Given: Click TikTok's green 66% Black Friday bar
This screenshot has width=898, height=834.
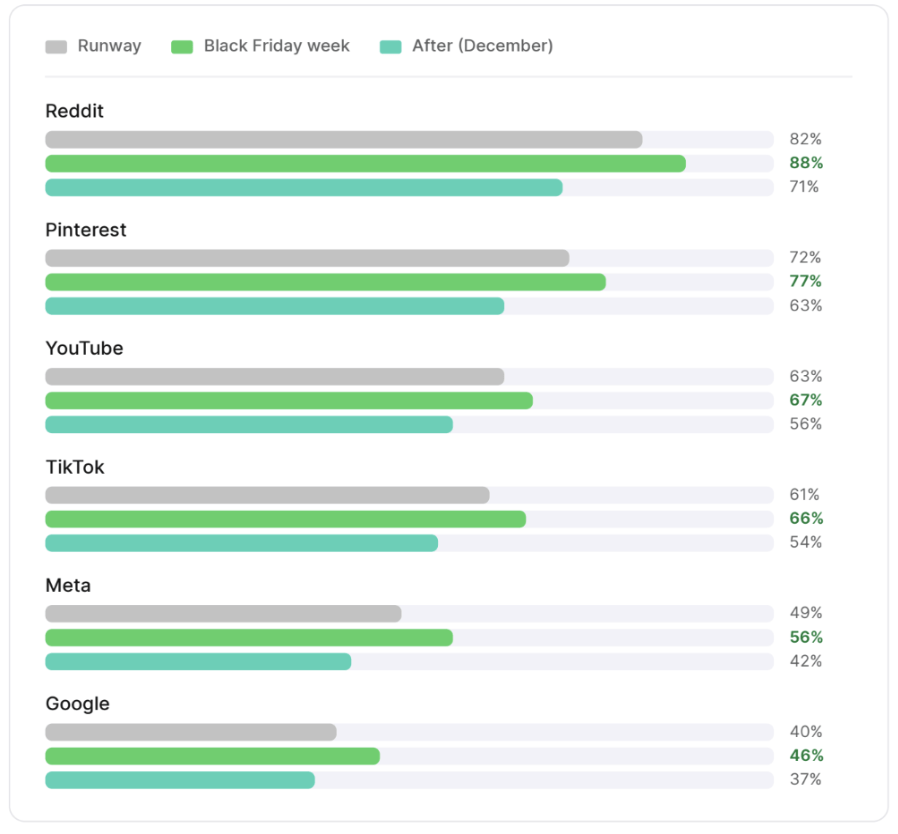Looking at the screenshot, I should pos(286,520).
